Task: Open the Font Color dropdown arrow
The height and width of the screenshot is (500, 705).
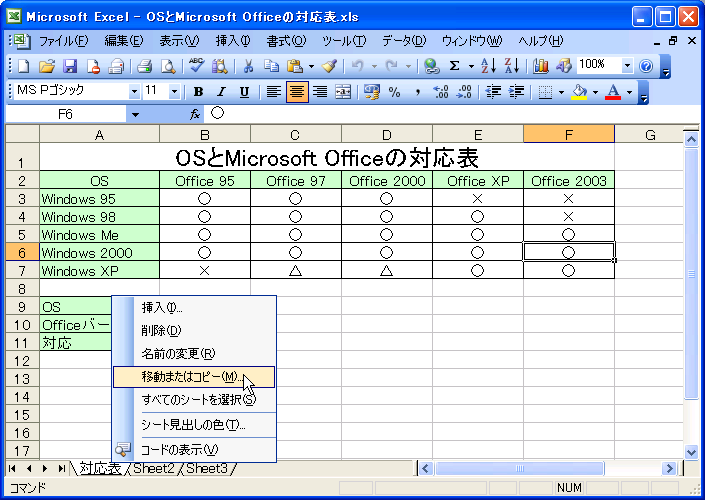Action: (x=629, y=93)
